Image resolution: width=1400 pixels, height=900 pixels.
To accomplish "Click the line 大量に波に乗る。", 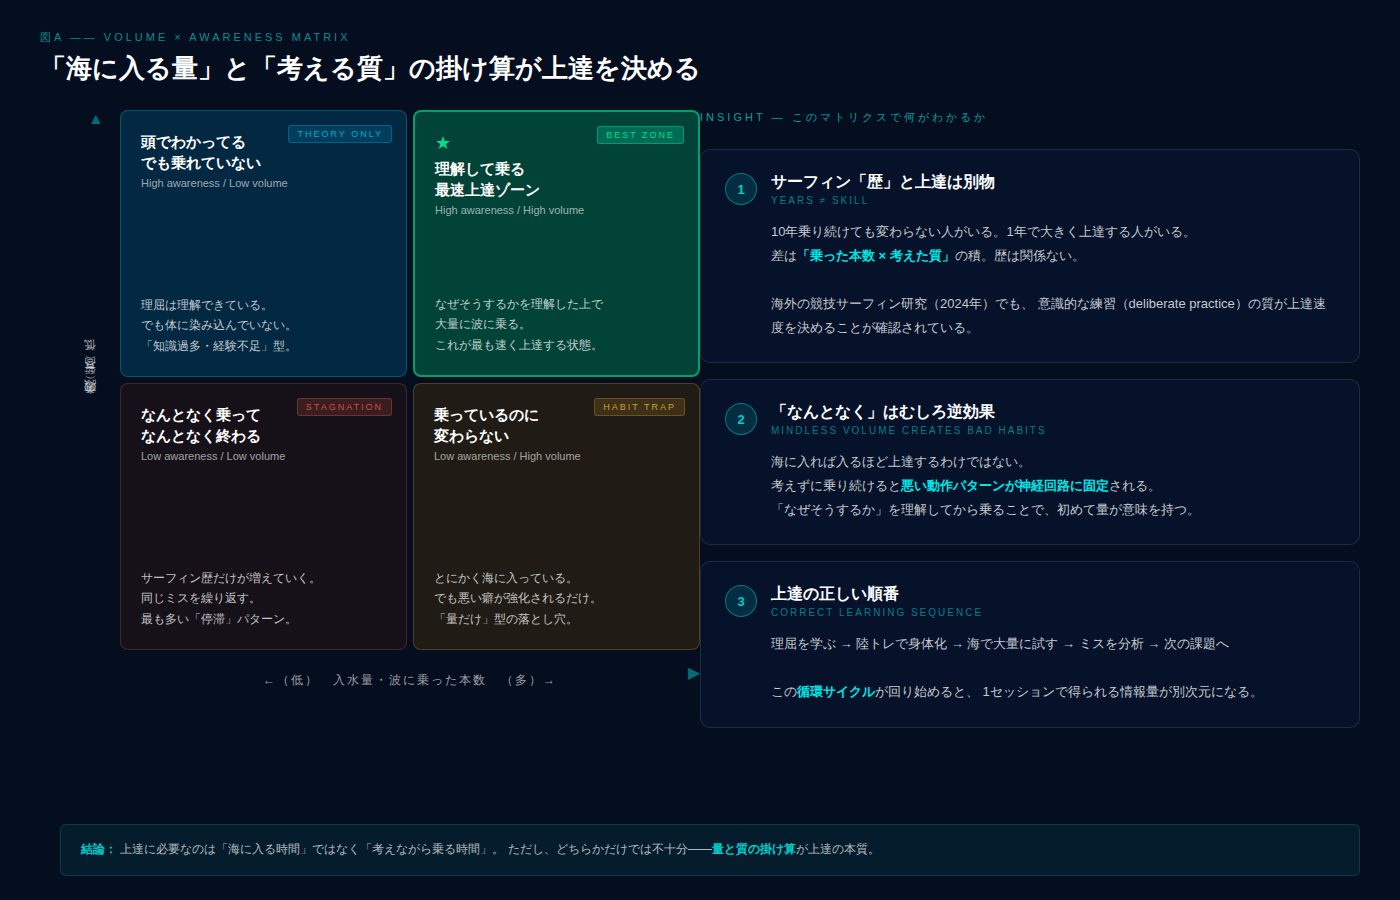I will [483, 324].
